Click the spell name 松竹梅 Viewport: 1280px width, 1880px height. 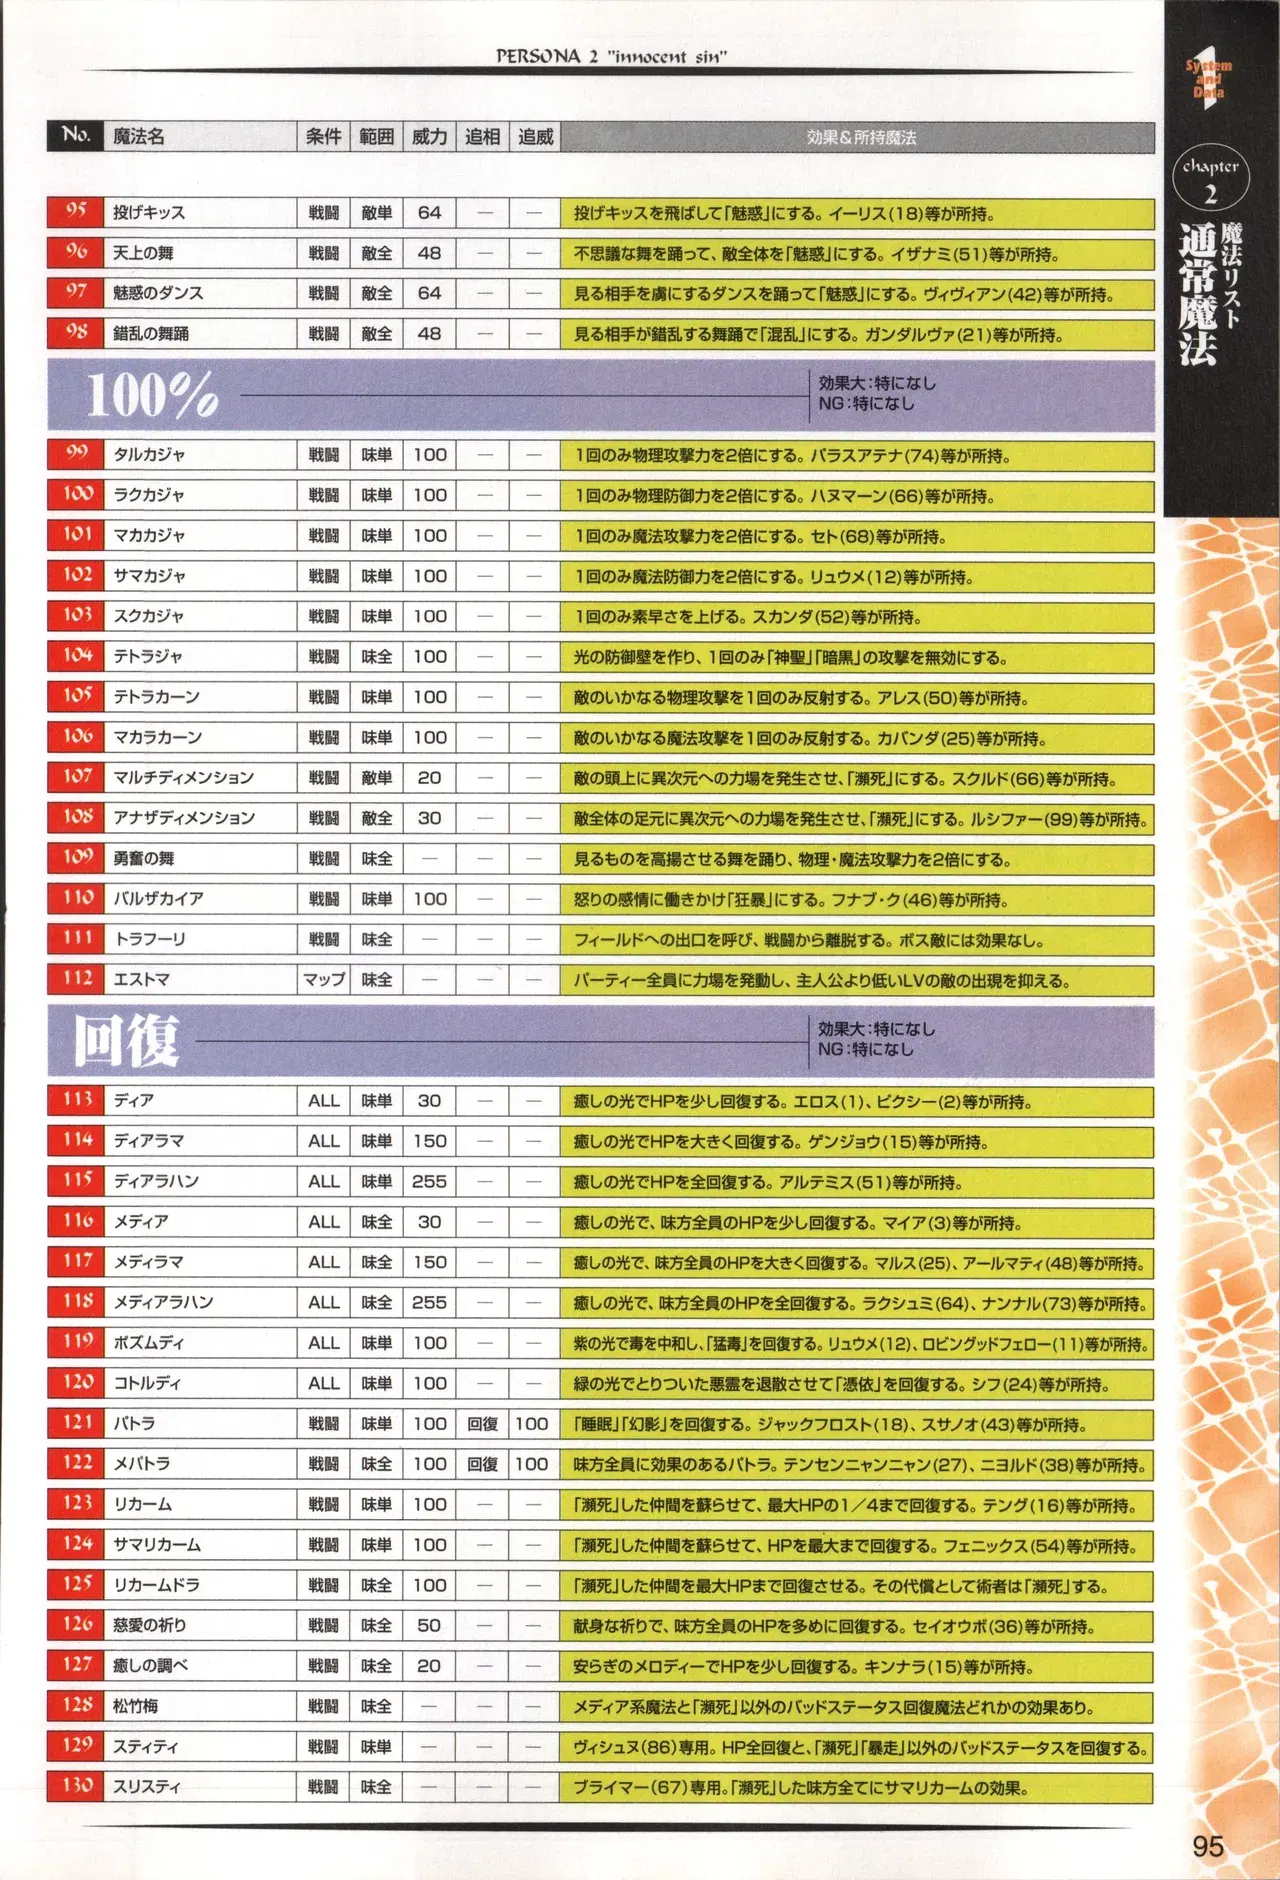pos(135,1707)
